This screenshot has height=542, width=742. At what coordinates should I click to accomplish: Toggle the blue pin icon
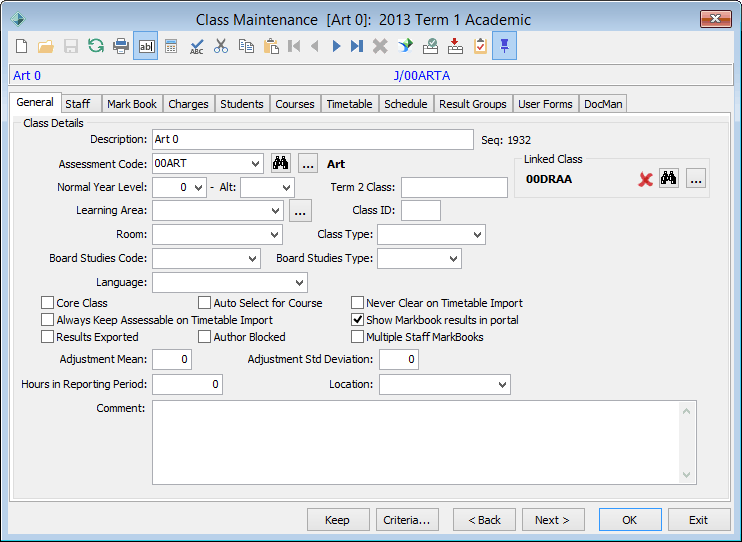click(x=504, y=46)
